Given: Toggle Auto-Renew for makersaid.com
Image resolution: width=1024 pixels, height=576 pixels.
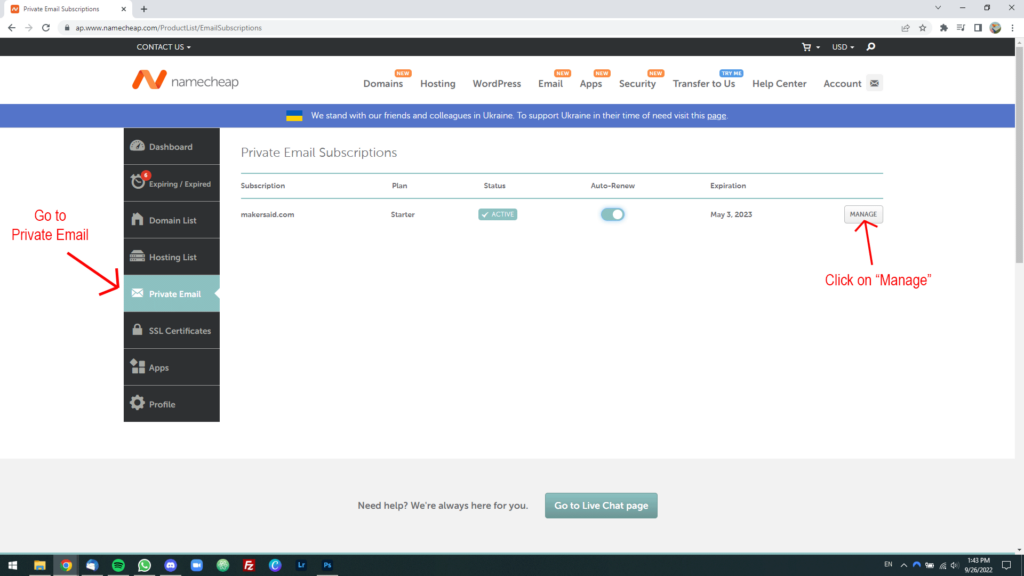Looking at the screenshot, I should click(613, 214).
